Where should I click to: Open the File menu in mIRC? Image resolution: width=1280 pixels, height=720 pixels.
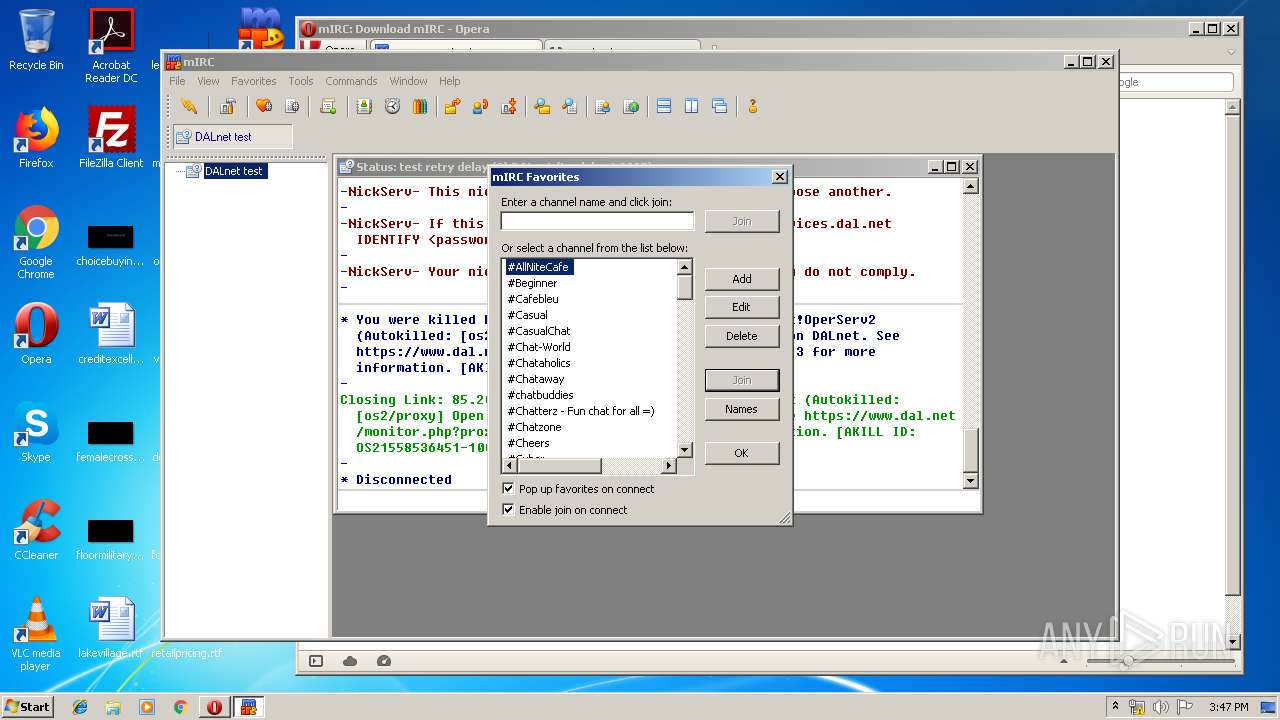coord(177,81)
